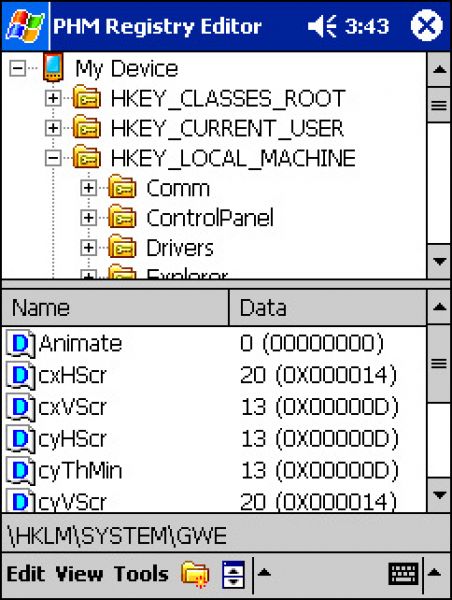Open input method selector arrow
Viewport: 452px width, 600px height.
coord(435,573)
